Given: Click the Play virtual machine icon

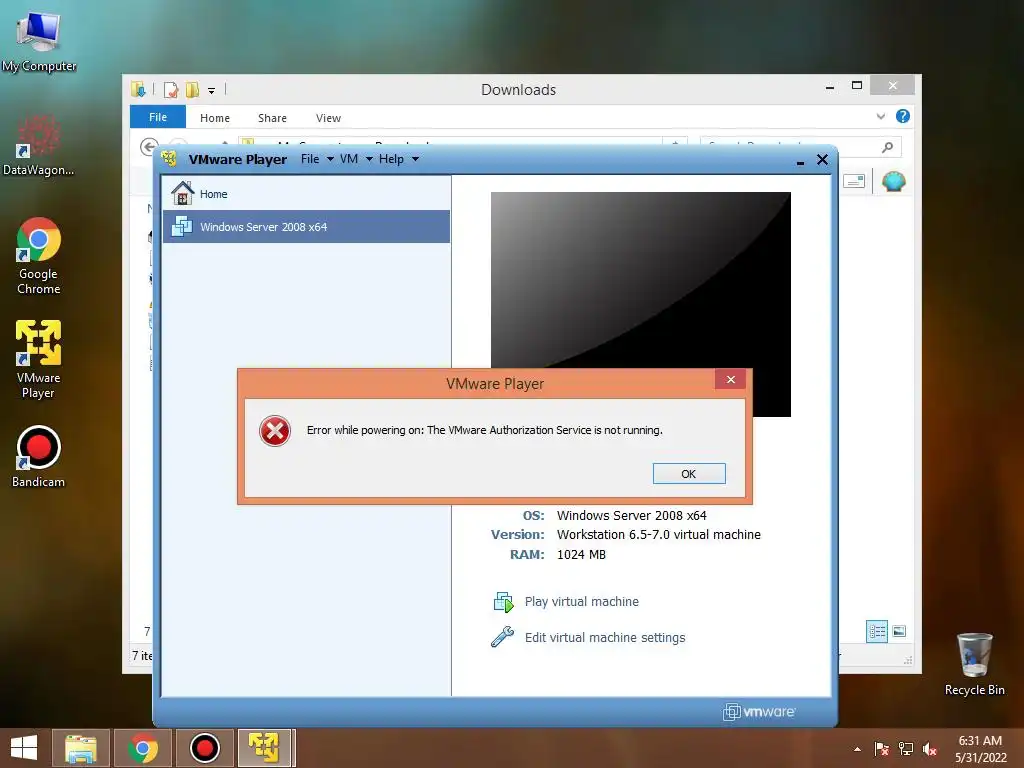Looking at the screenshot, I should pos(503,601).
